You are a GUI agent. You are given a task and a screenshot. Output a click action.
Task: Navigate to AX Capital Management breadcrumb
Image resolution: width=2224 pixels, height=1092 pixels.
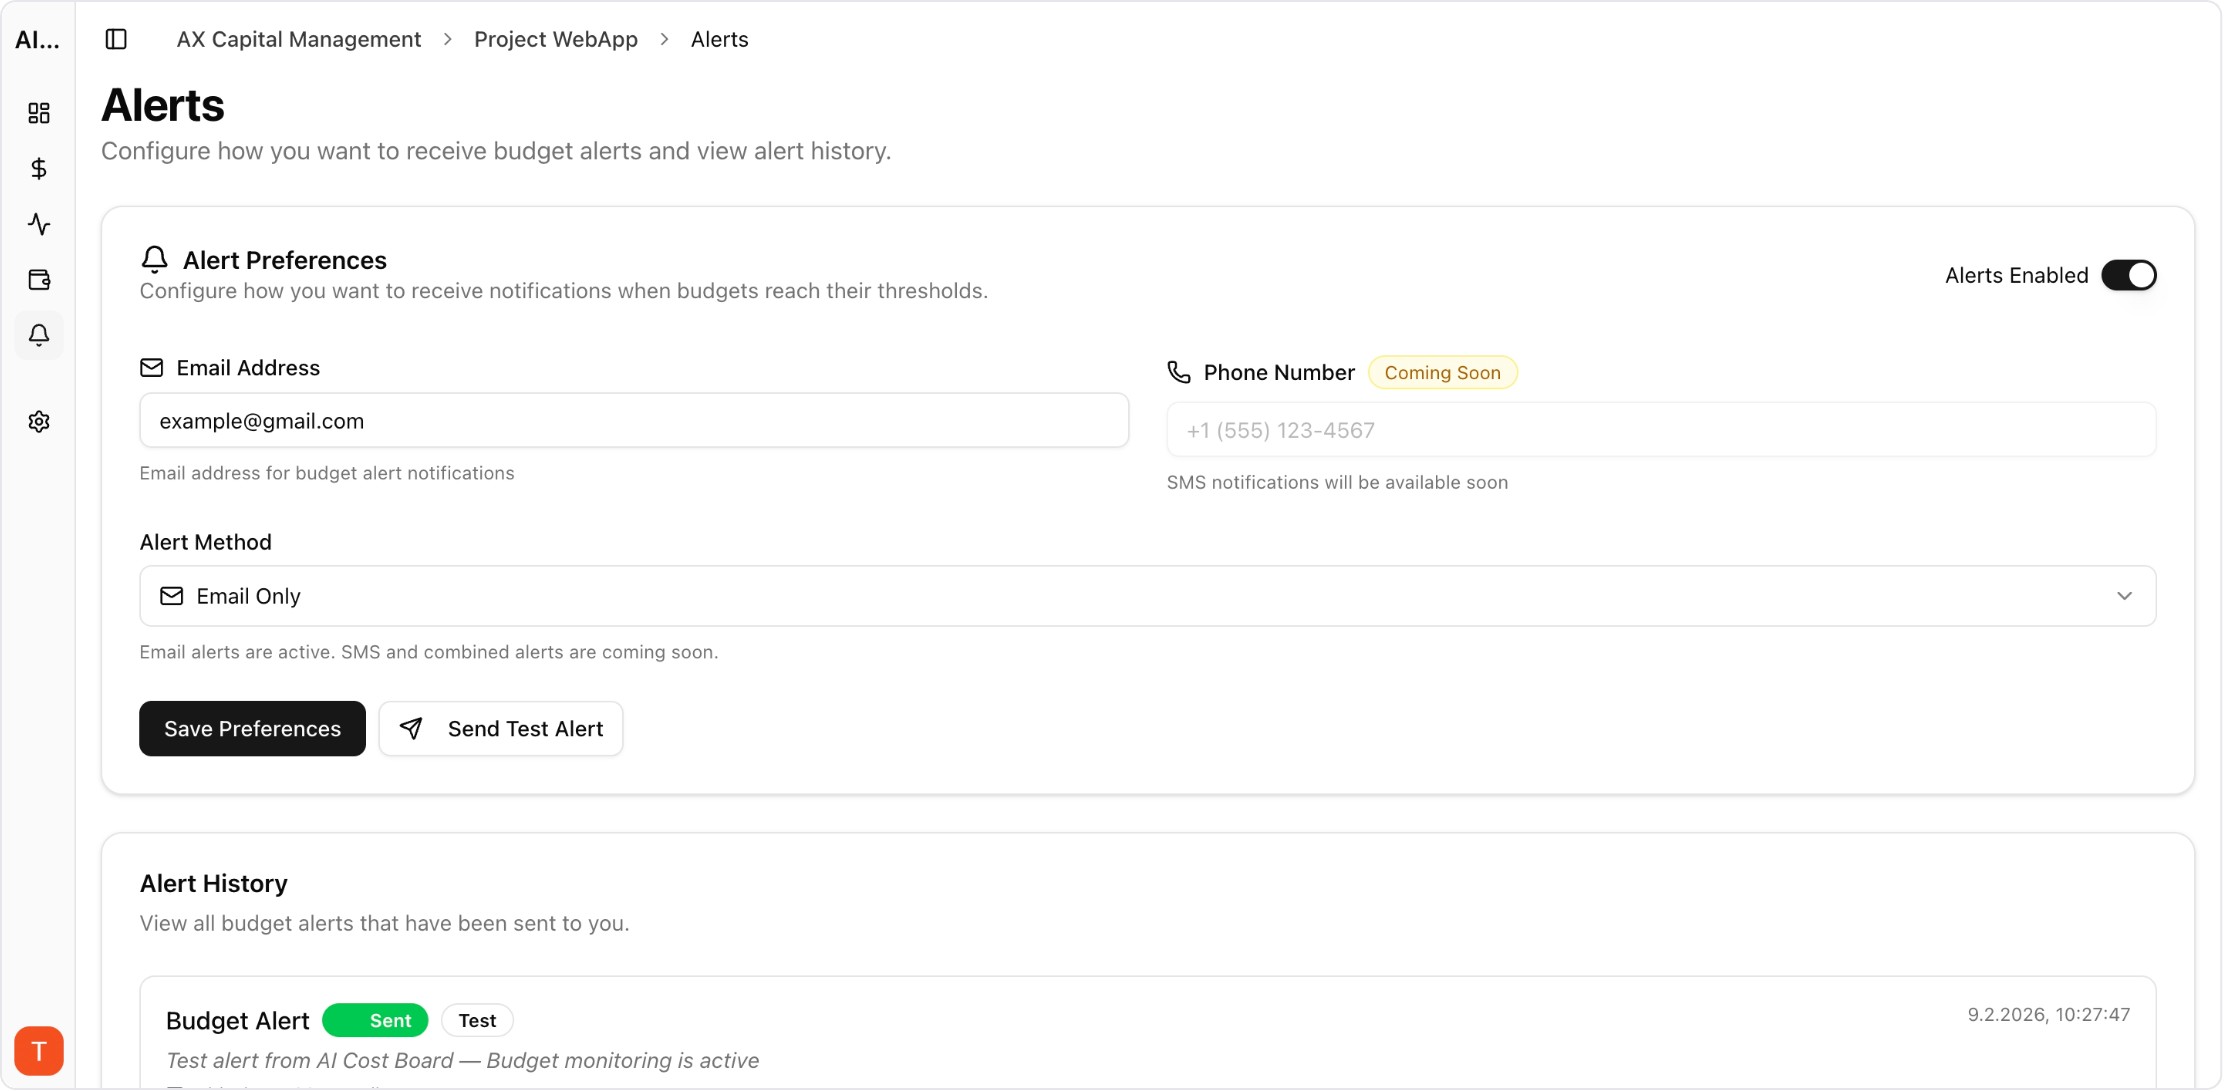298,39
